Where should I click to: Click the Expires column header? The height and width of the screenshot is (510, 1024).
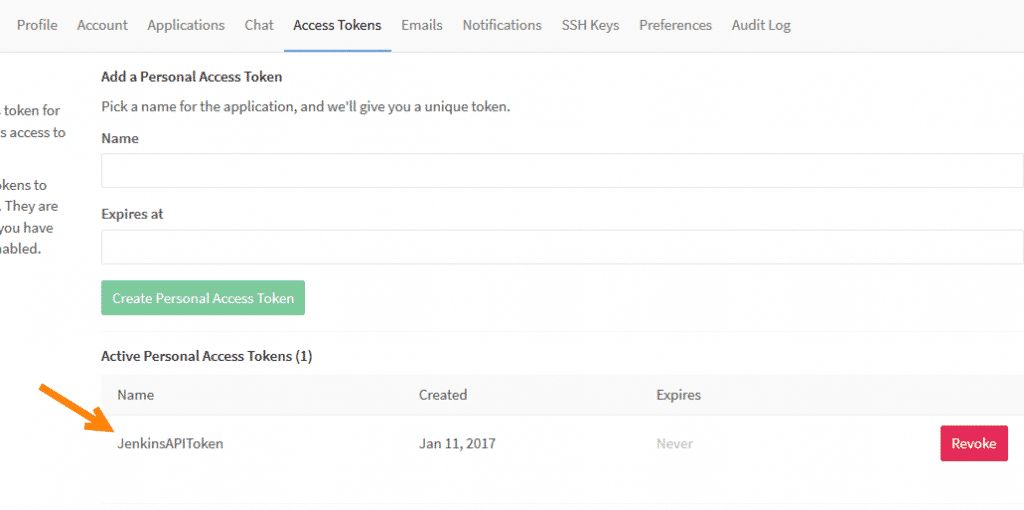(679, 395)
